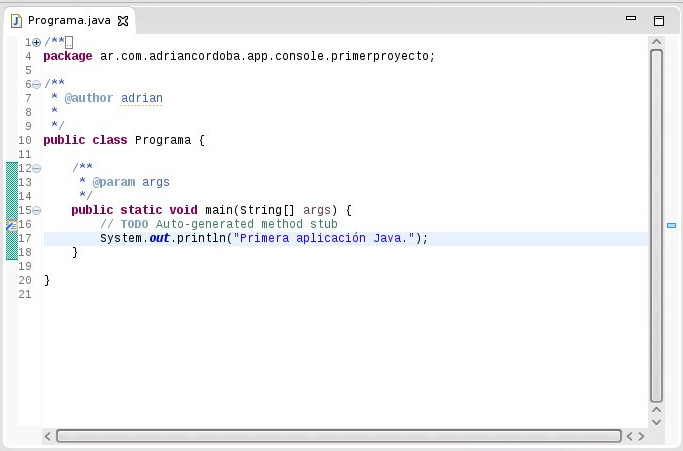This screenshot has width=683, height=451.
Task: Click "Auto-generated method stub" comment text
Action: [x=247, y=224]
